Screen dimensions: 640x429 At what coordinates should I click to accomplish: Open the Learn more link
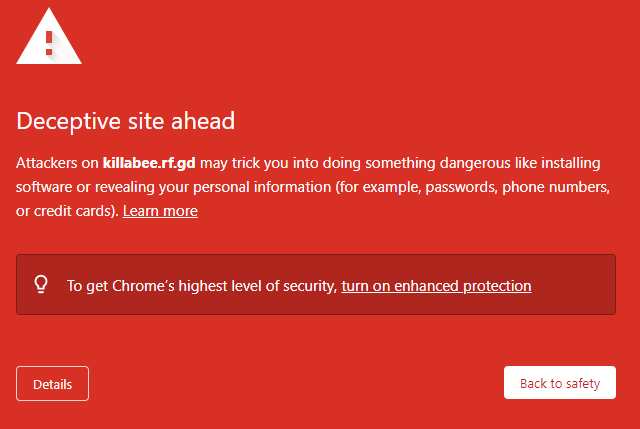click(x=160, y=211)
